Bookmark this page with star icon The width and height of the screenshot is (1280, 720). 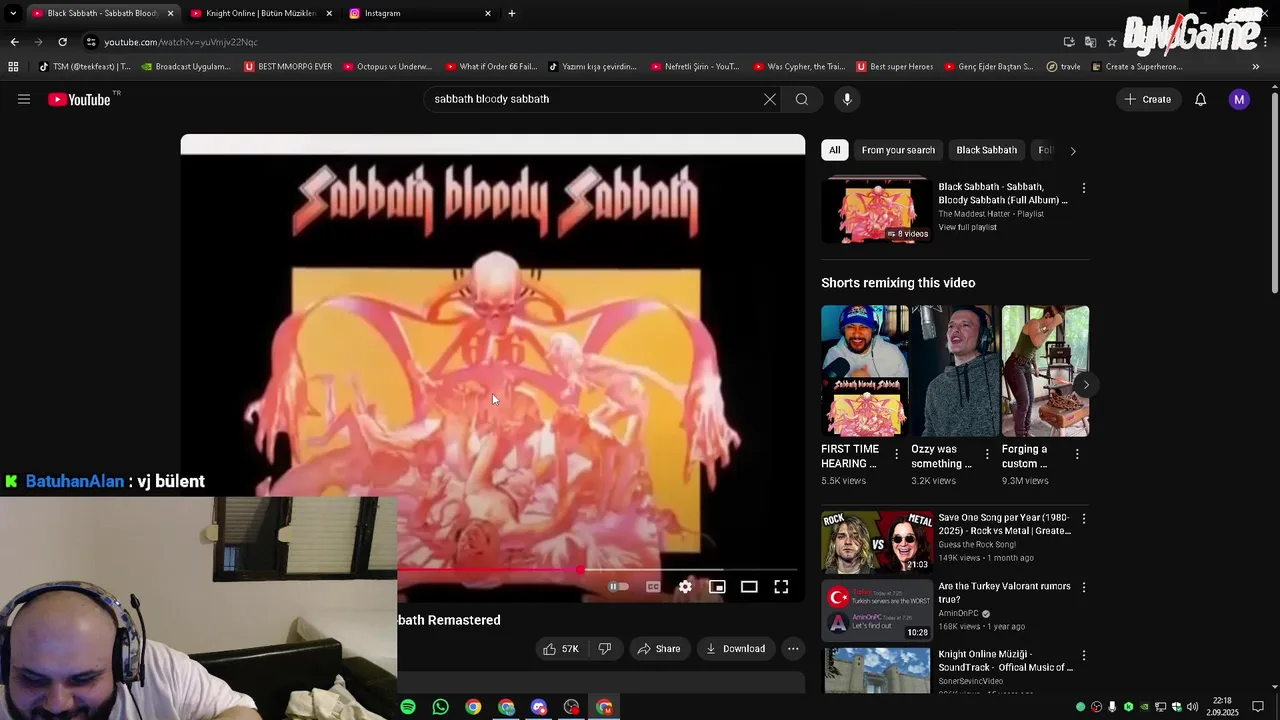[x=1111, y=42]
